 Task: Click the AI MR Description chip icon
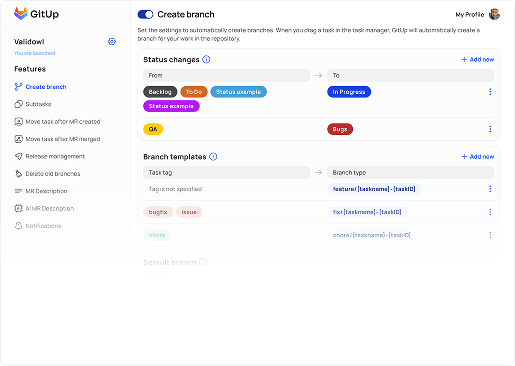(18, 208)
